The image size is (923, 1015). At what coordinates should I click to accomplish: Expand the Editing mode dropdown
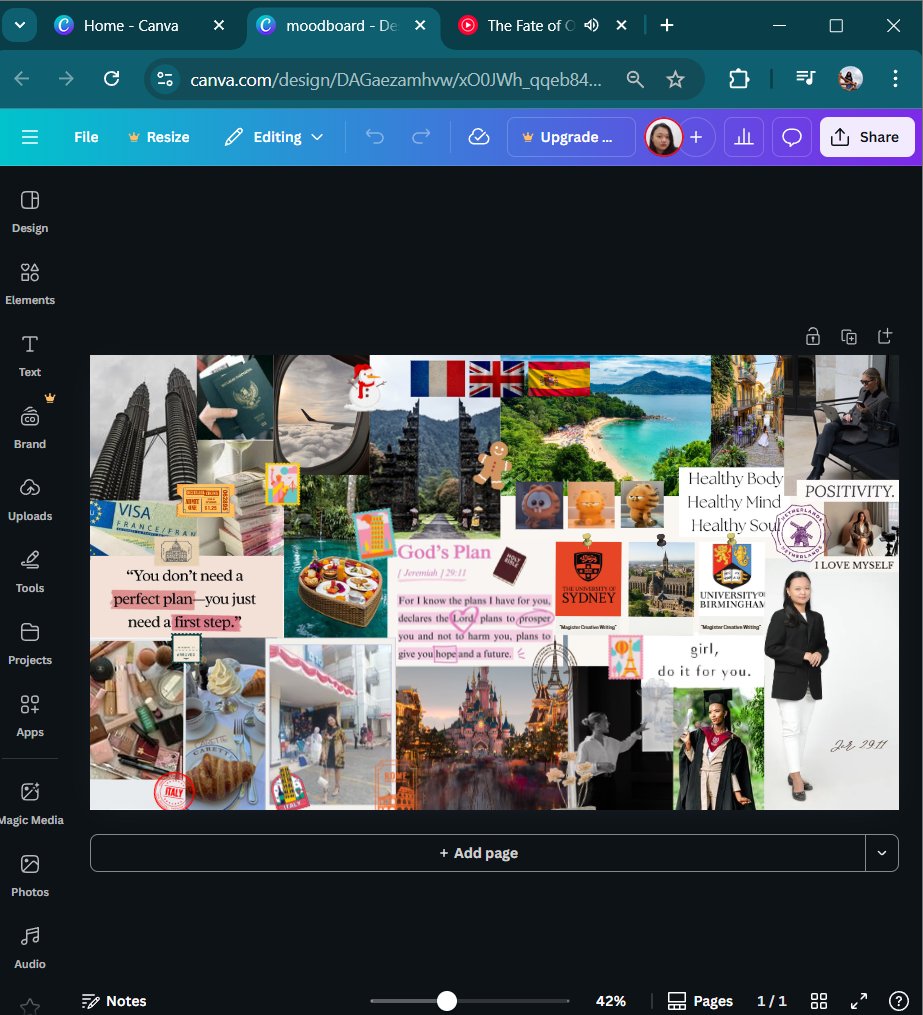click(x=274, y=137)
